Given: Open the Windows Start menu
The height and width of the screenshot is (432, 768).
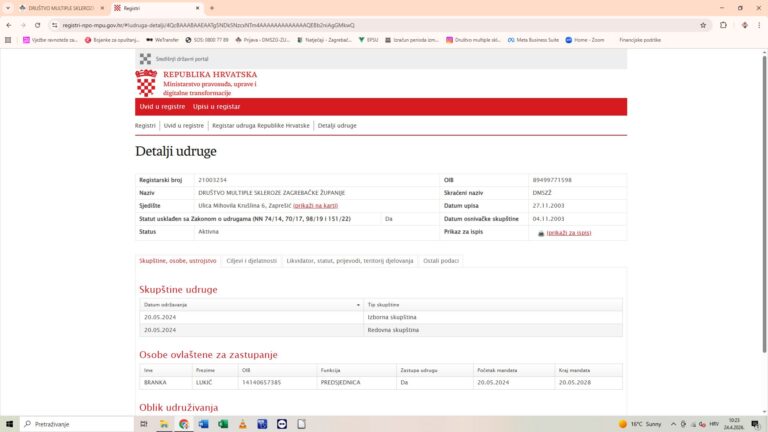Looking at the screenshot, I should [x=10, y=424].
